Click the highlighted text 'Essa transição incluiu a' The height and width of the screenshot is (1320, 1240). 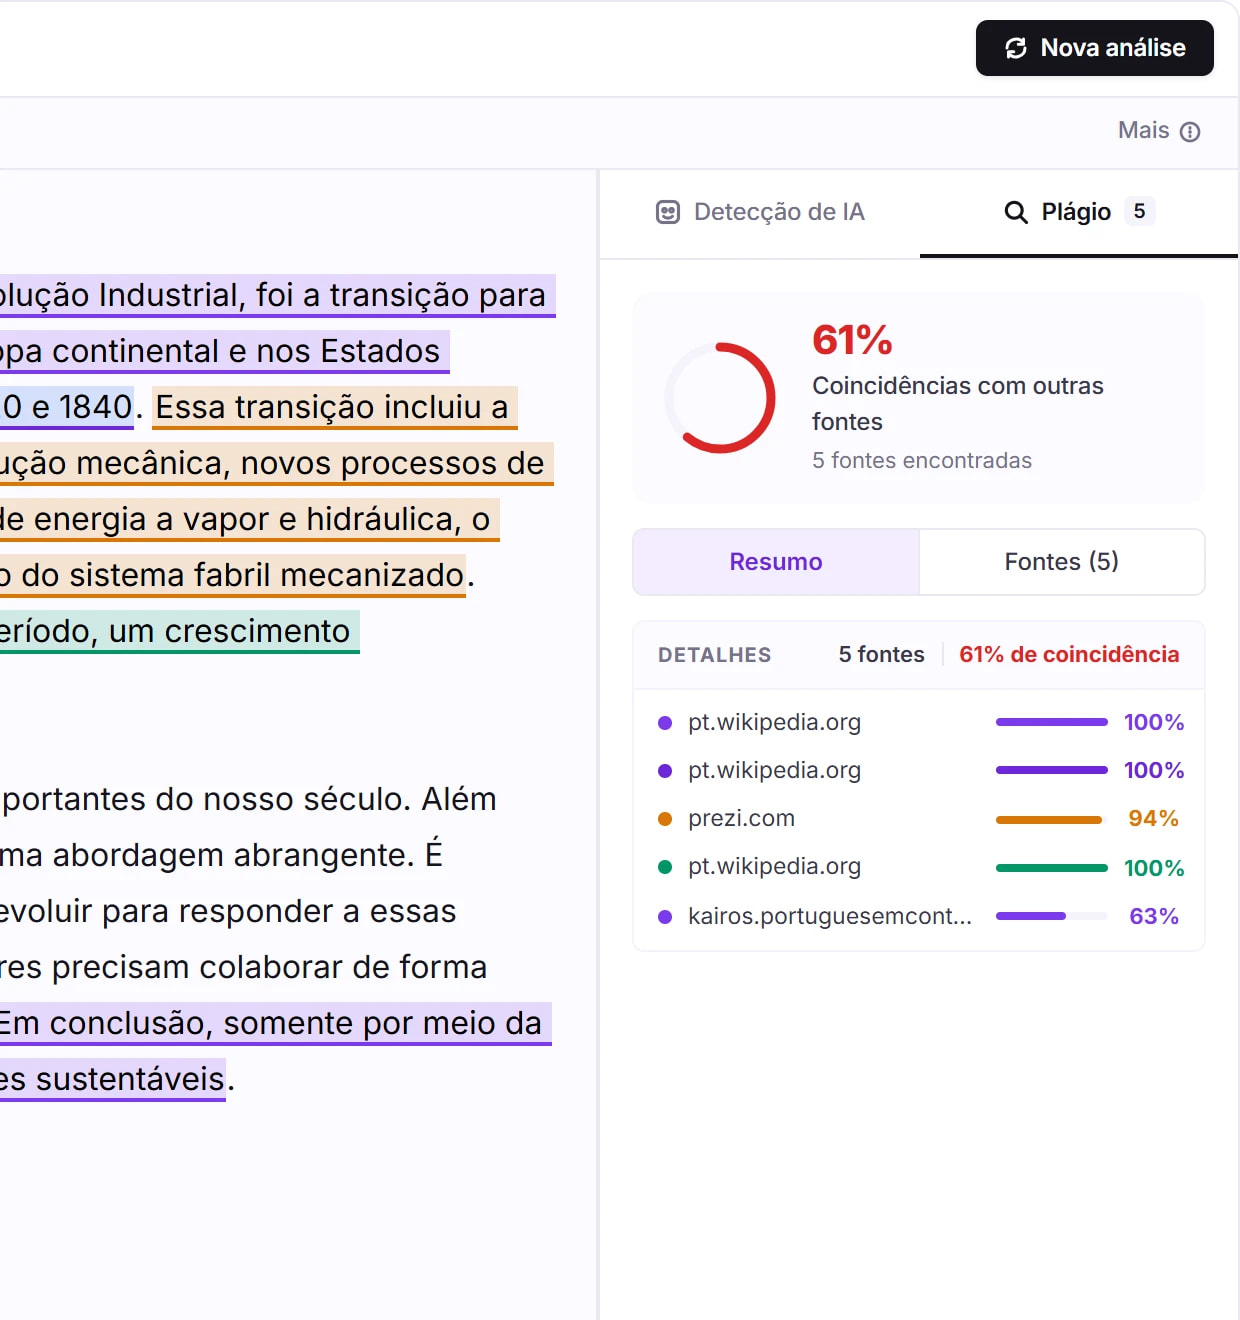[x=333, y=408]
